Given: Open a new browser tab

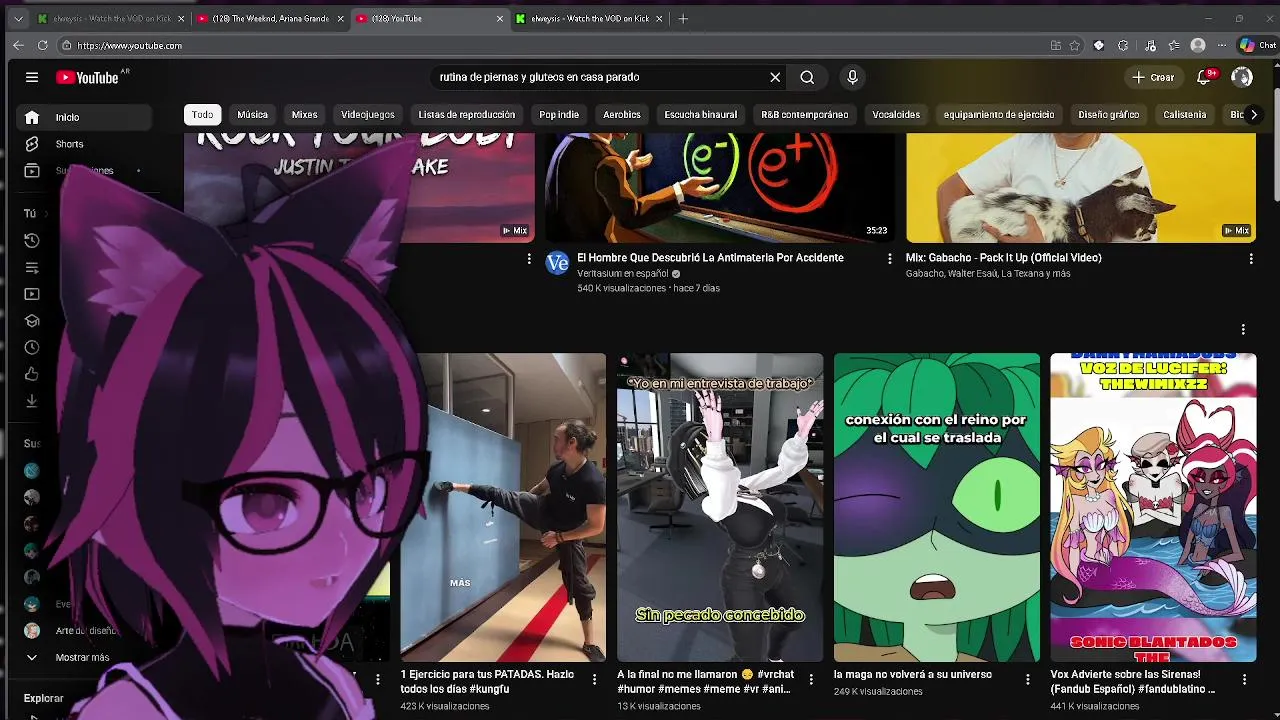Looking at the screenshot, I should (x=683, y=18).
